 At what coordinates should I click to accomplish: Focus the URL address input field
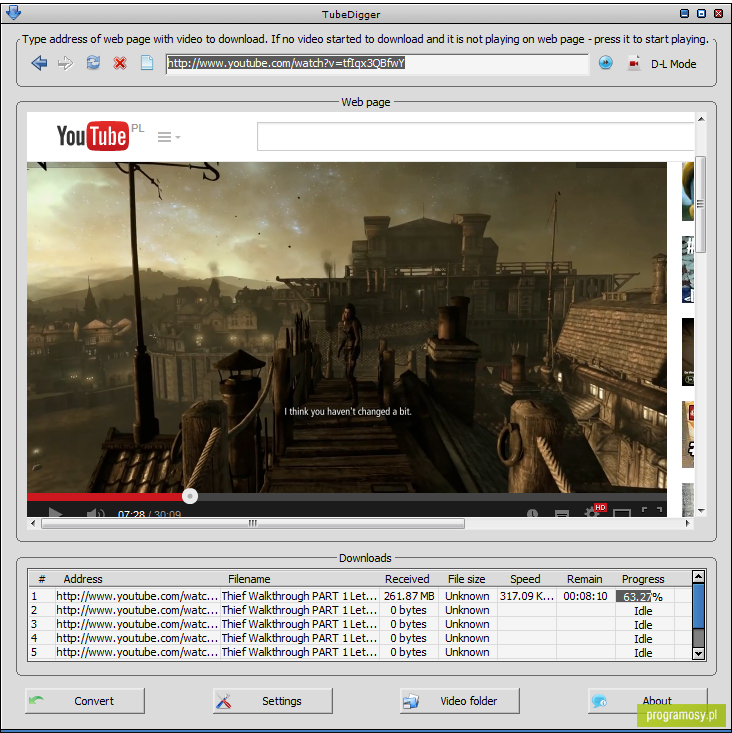point(377,64)
